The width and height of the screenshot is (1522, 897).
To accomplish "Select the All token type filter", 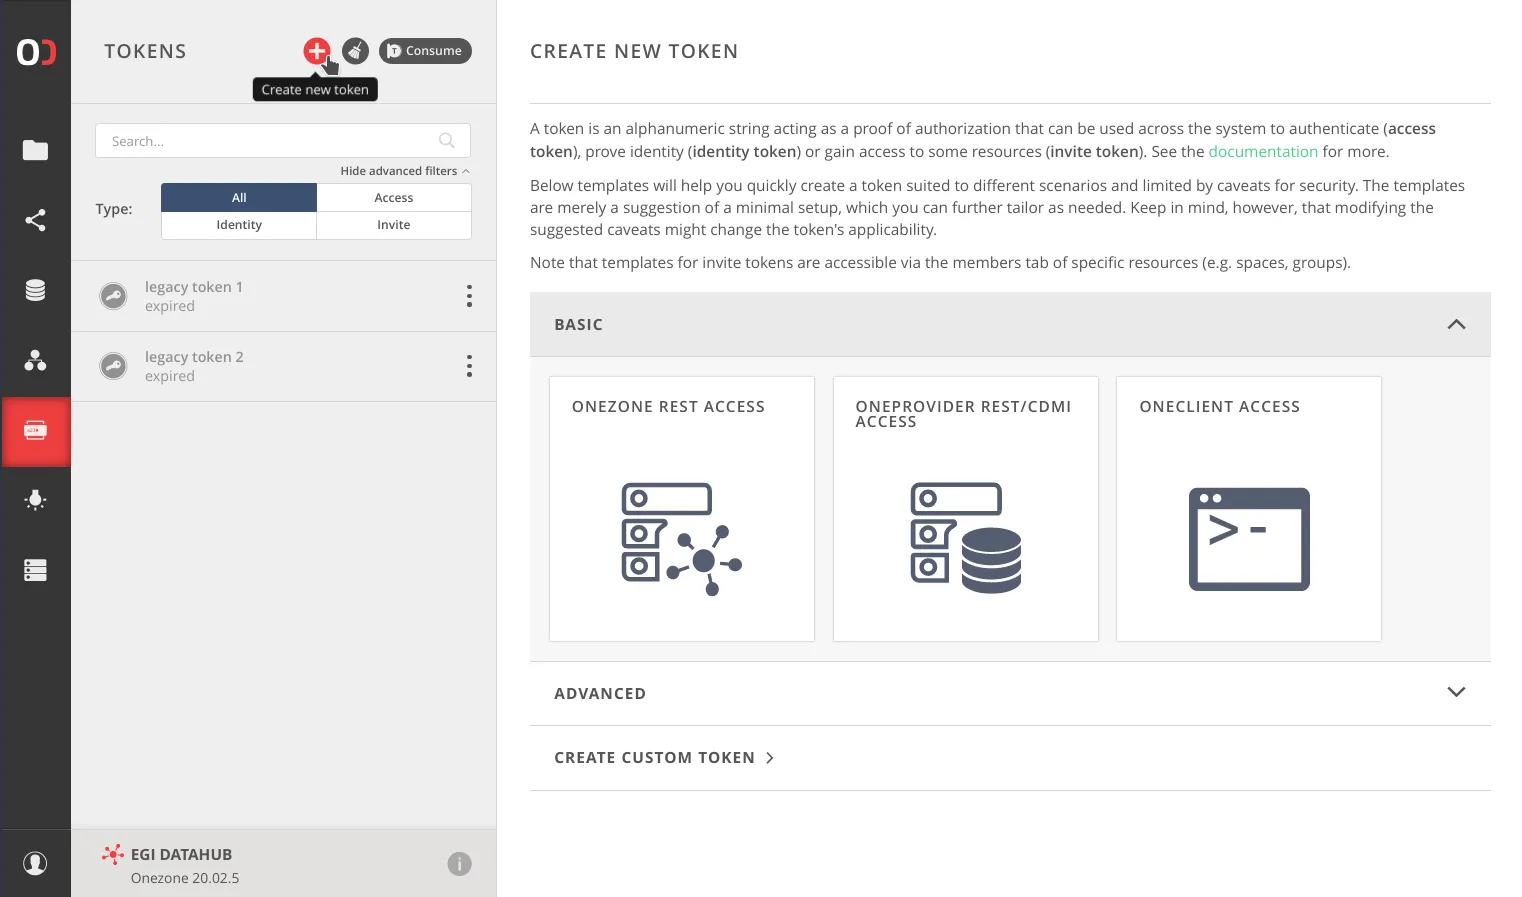I will click(x=238, y=197).
